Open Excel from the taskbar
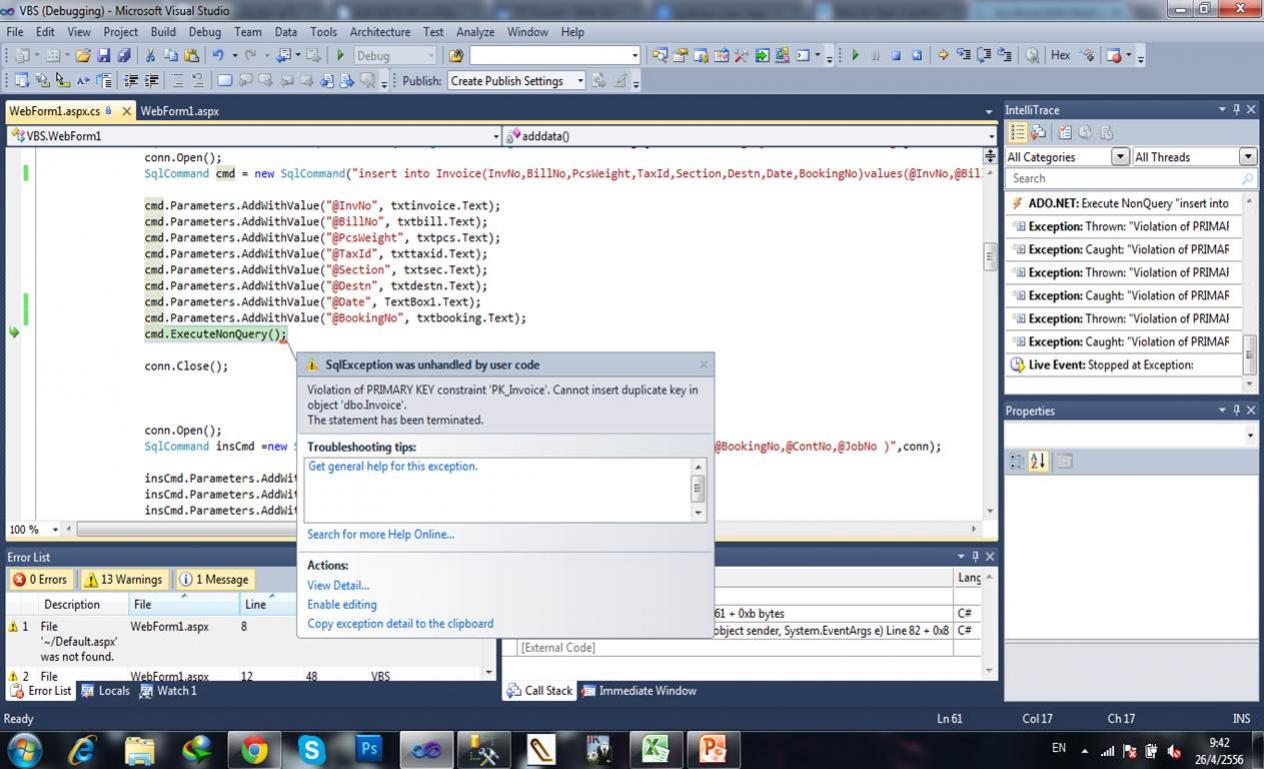Image resolution: width=1264 pixels, height=769 pixels. pyautogui.click(x=655, y=749)
